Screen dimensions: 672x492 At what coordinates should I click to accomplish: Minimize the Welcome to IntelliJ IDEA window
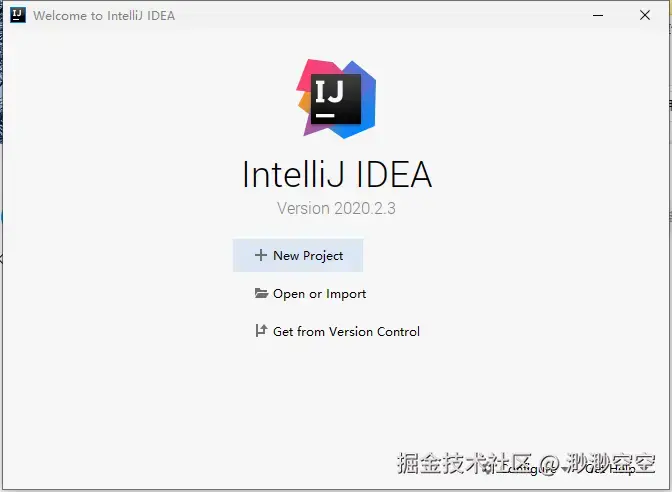pyautogui.click(x=598, y=15)
